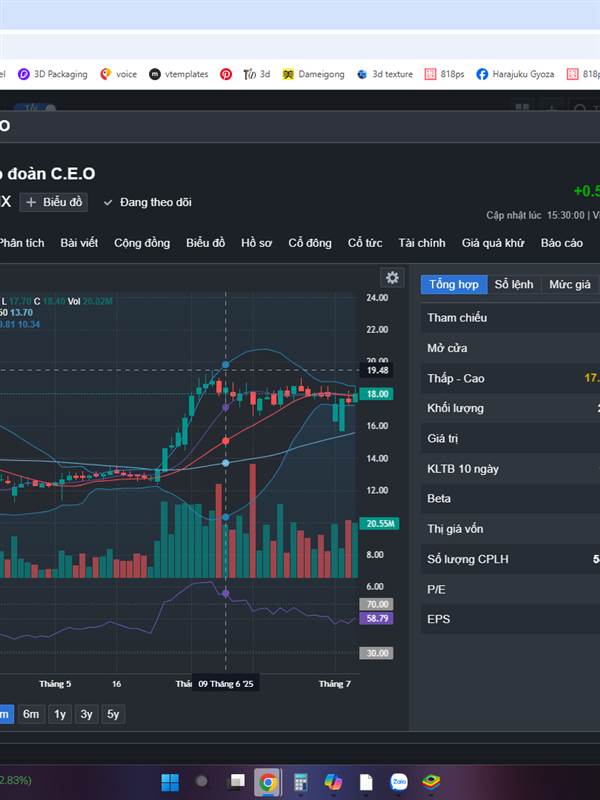Open Calculator in taskbar
600x800 pixels.
coord(301,782)
